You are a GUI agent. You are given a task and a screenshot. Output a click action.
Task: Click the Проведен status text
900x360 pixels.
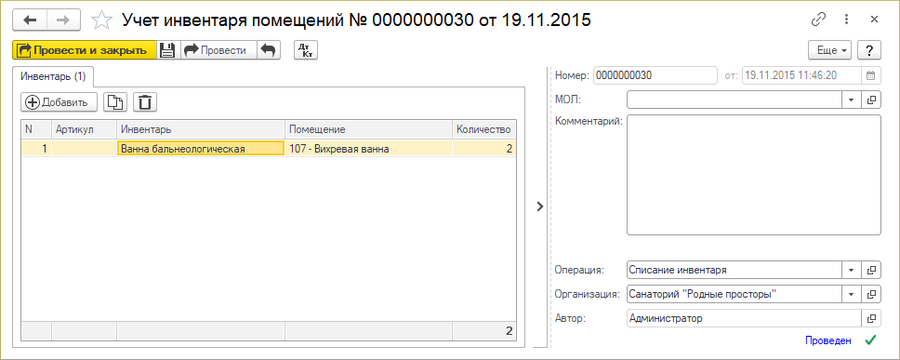828,341
